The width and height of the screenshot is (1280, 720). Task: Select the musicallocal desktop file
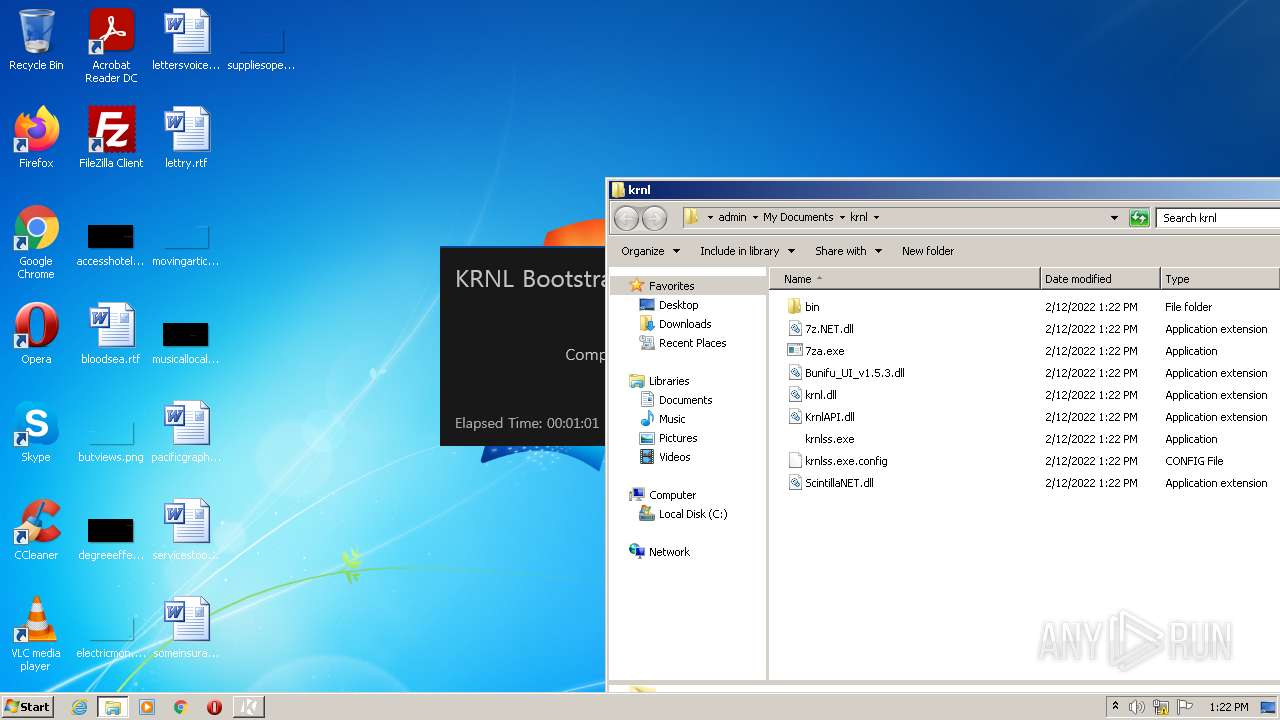(x=186, y=343)
